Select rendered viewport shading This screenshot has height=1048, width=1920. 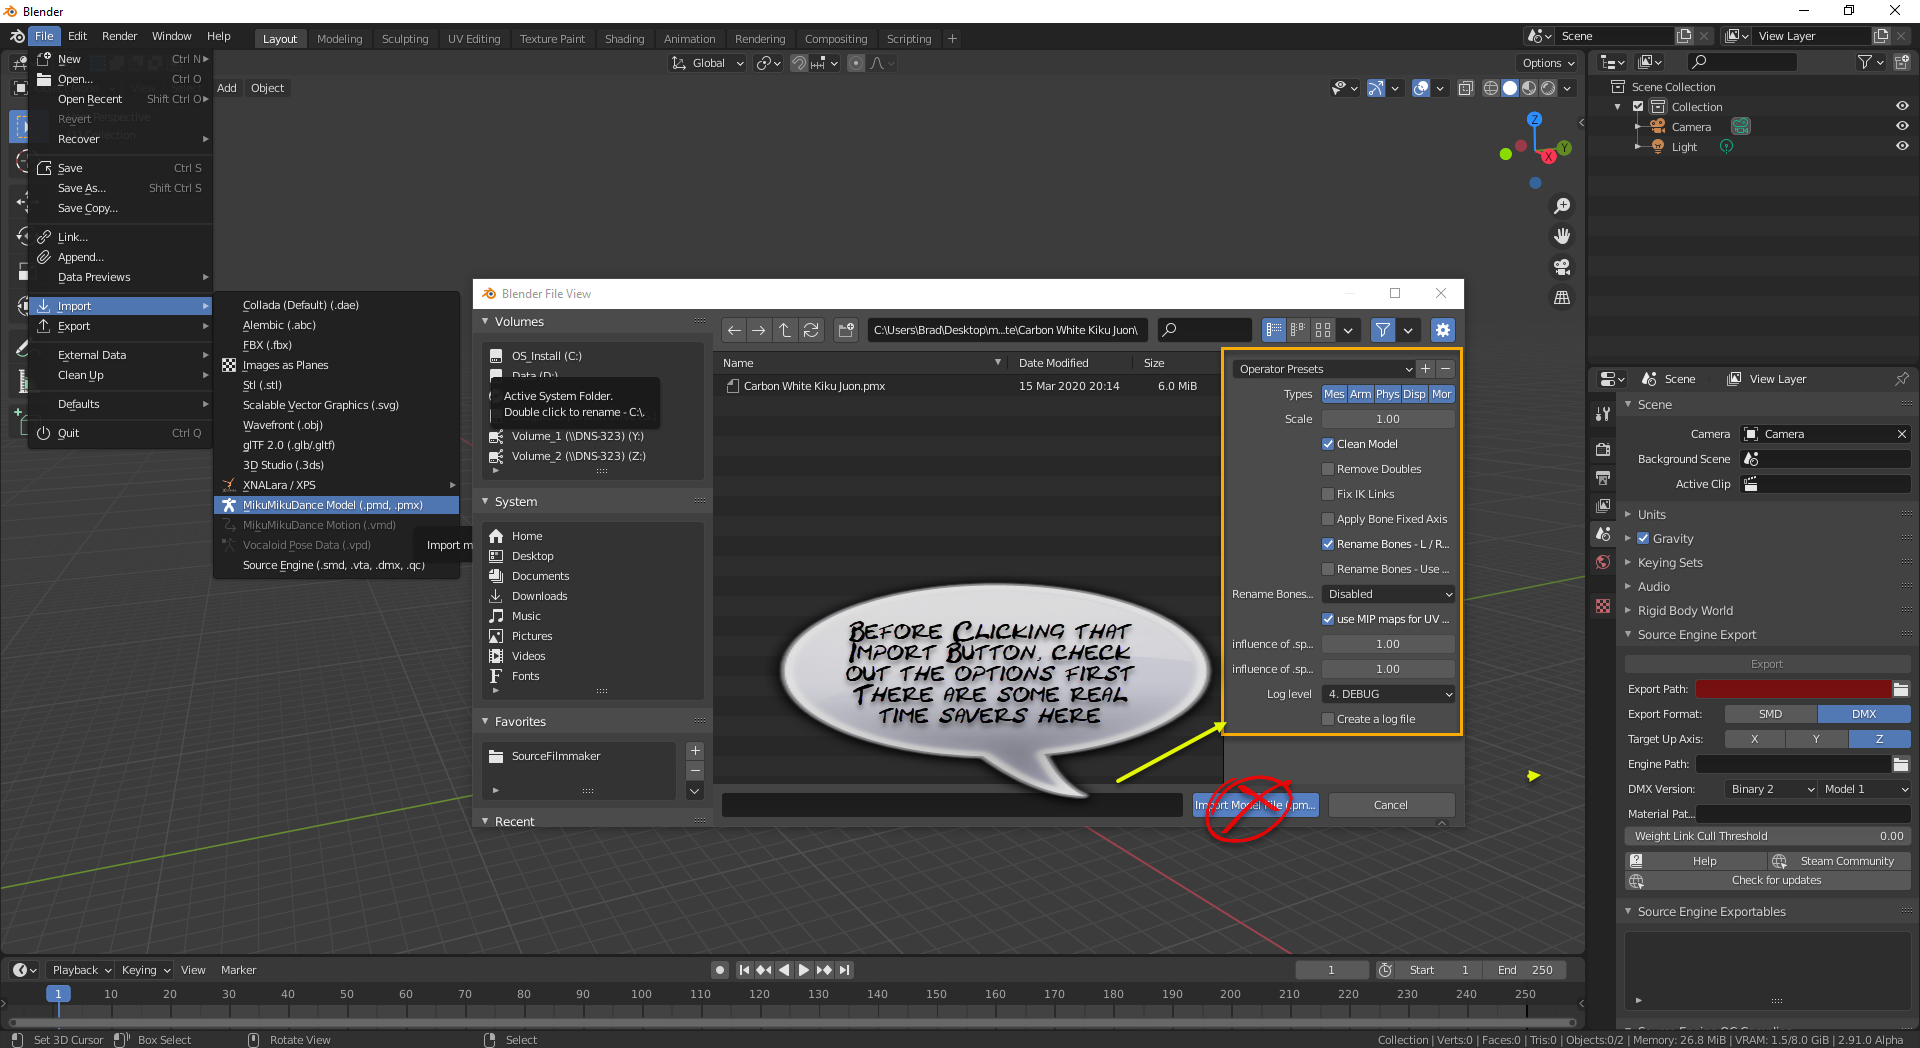point(1548,88)
